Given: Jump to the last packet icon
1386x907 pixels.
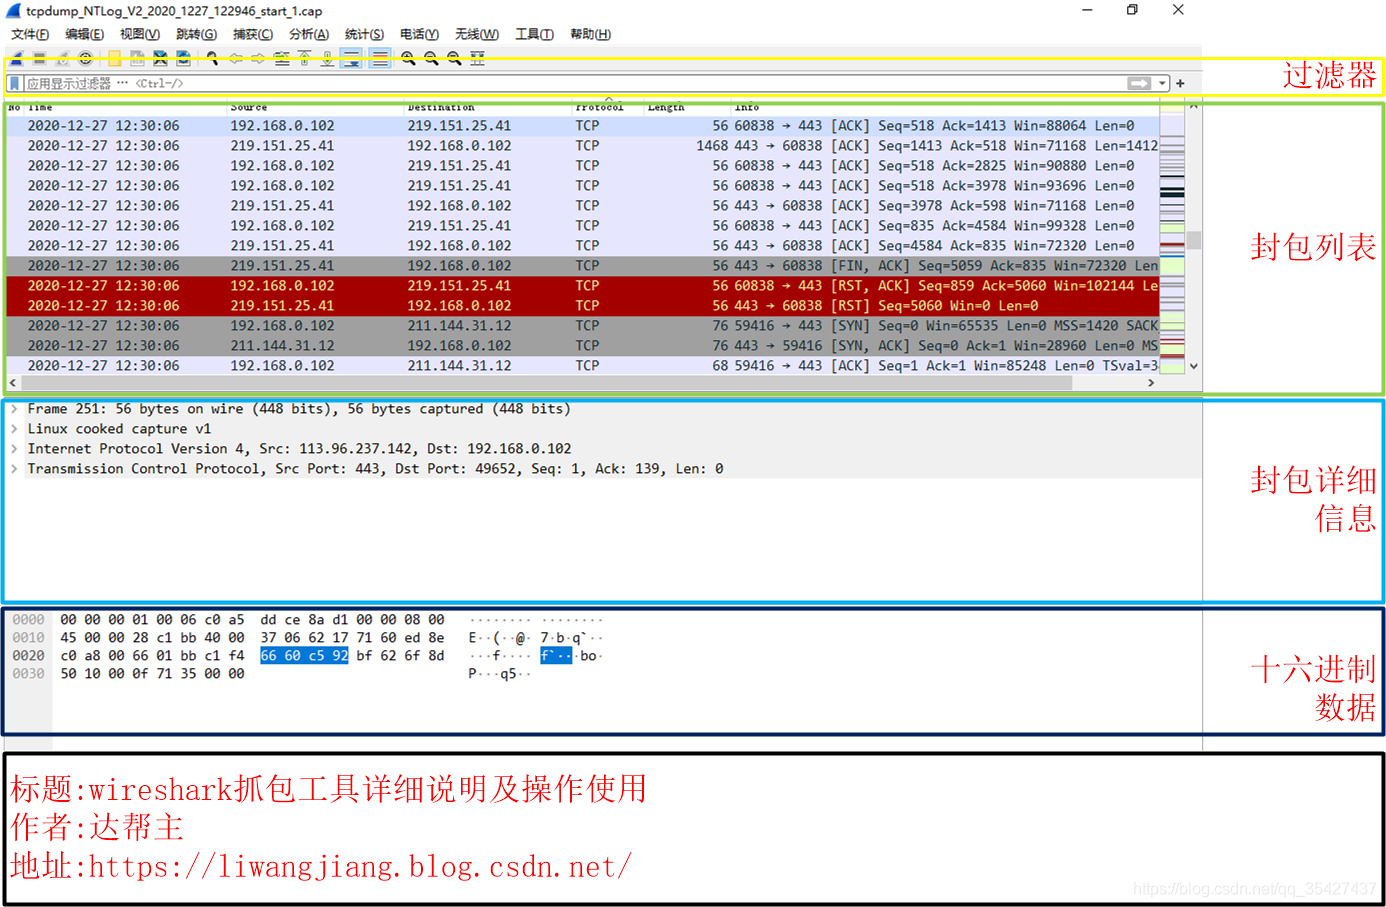Looking at the screenshot, I should (327, 59).
